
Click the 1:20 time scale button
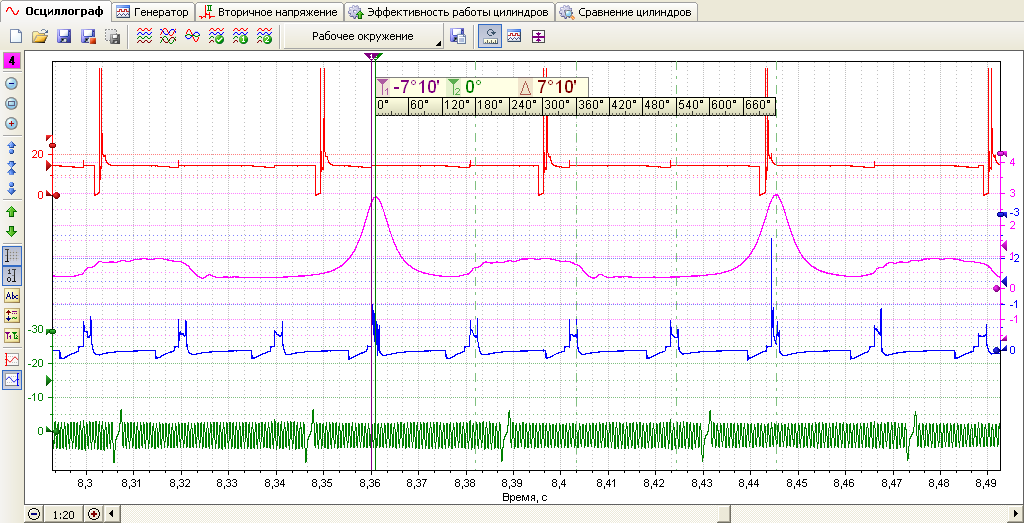[63, 515]
